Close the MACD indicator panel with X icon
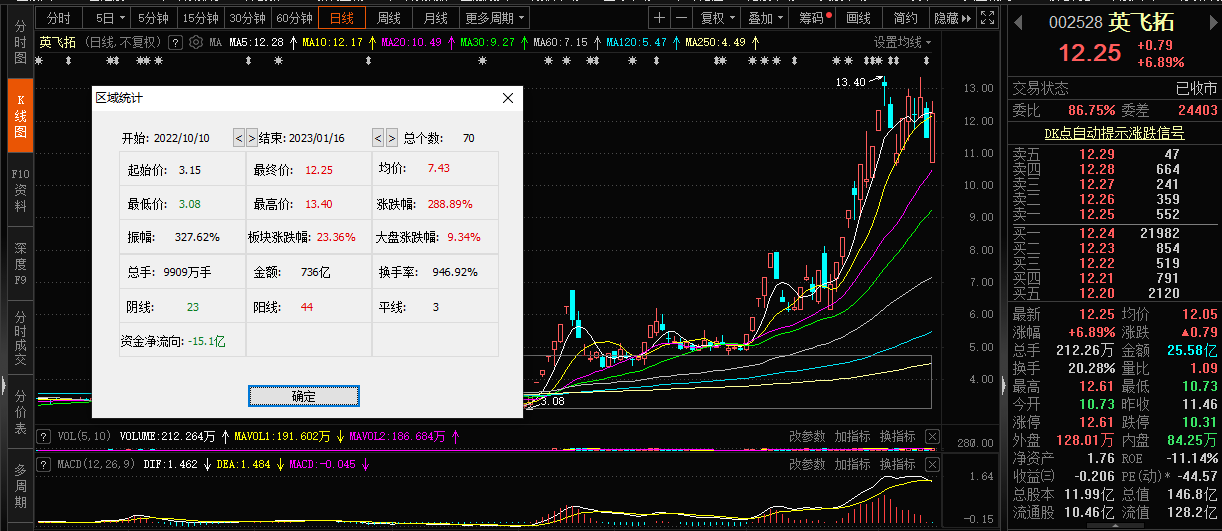The width and height of the screenshot is (1222, 531). pos(932,465)
